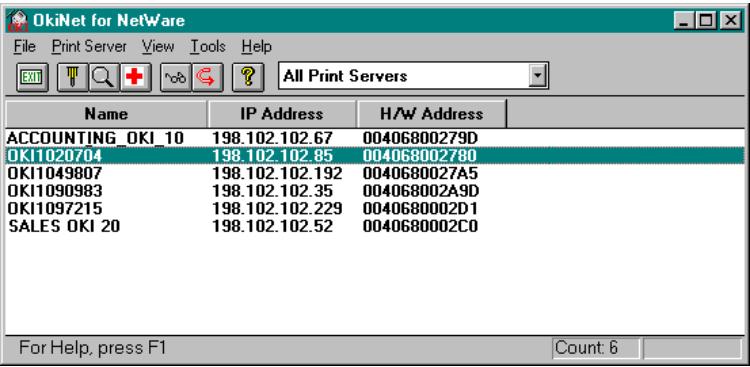Minimize the OkiNet window
Viewport: 750px width, 367px height.
(685, 20)
